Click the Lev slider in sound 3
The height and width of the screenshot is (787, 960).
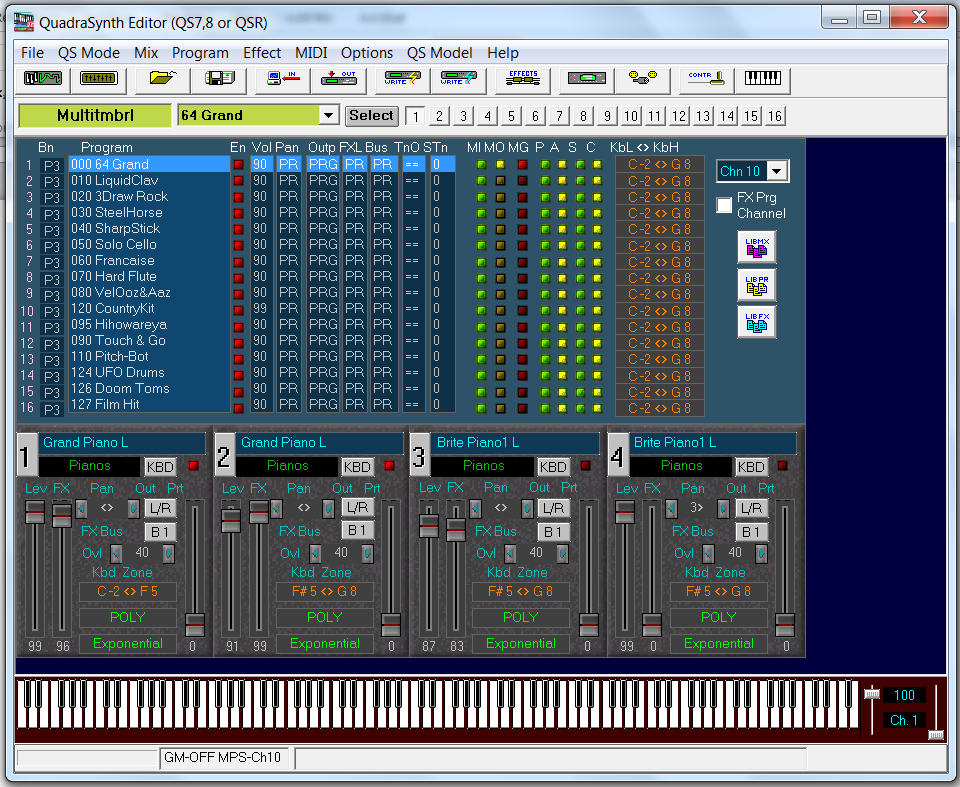pyautogui.click(x=429, y=525)
